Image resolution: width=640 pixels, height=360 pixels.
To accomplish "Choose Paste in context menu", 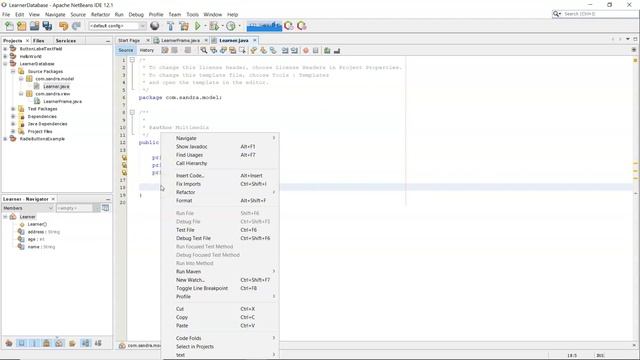I will pos(221,326).
